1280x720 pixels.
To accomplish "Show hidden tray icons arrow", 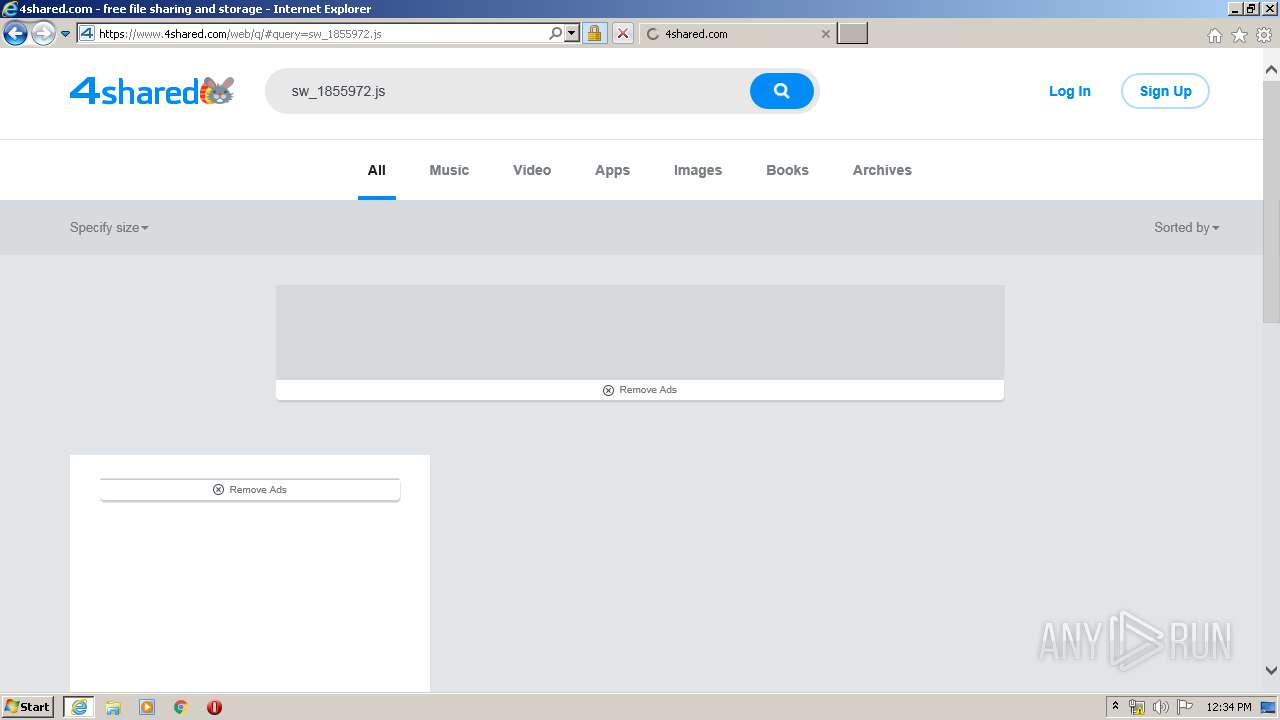I will click(1115, 707).
